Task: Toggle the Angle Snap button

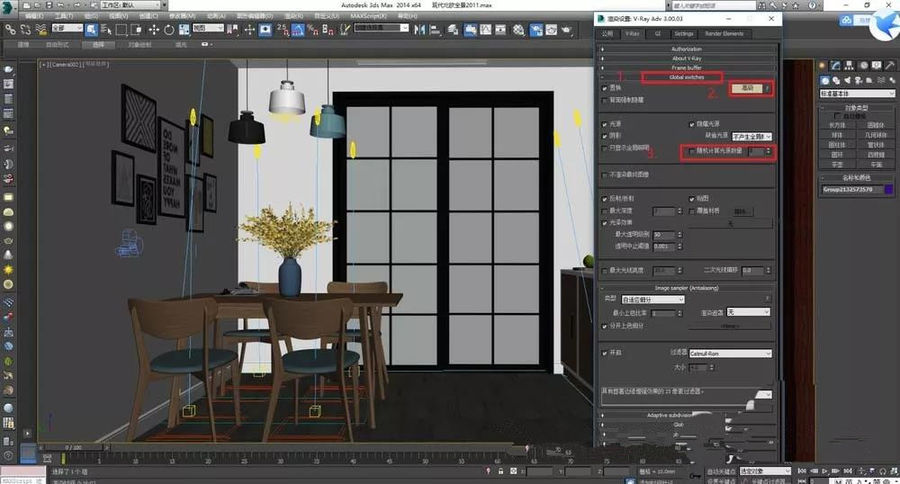Action: pyautogui.click(x=297, y=29)
